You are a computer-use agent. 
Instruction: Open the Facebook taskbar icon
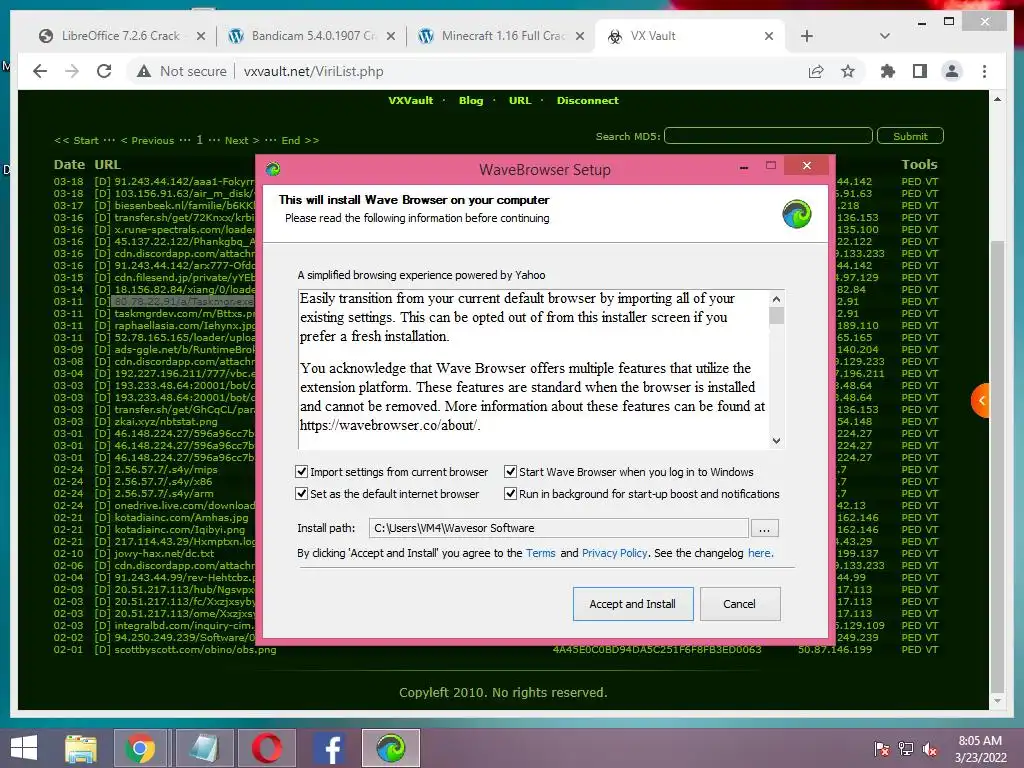pos(330,748)
